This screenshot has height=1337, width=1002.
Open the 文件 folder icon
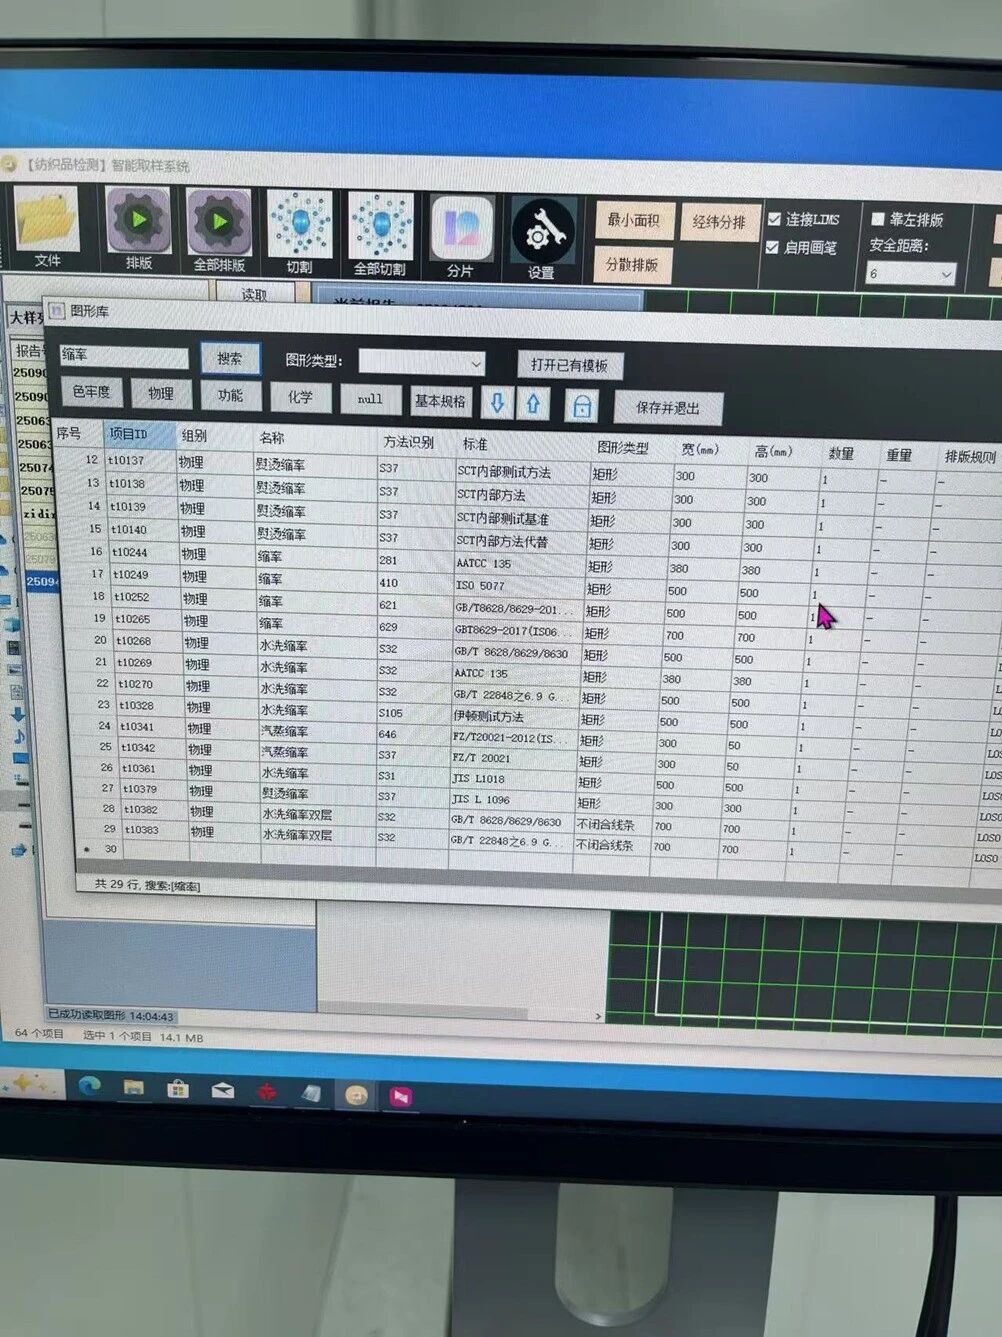pyautogui.click(x=46, y=220)
